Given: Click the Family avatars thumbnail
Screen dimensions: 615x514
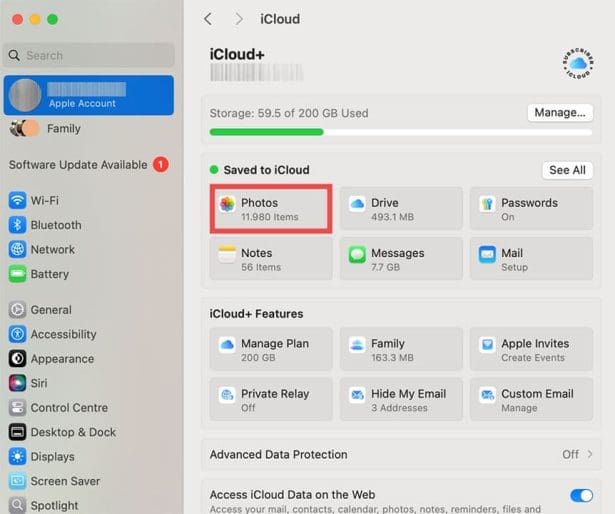Looking at the screenshot, I should 24,129.
